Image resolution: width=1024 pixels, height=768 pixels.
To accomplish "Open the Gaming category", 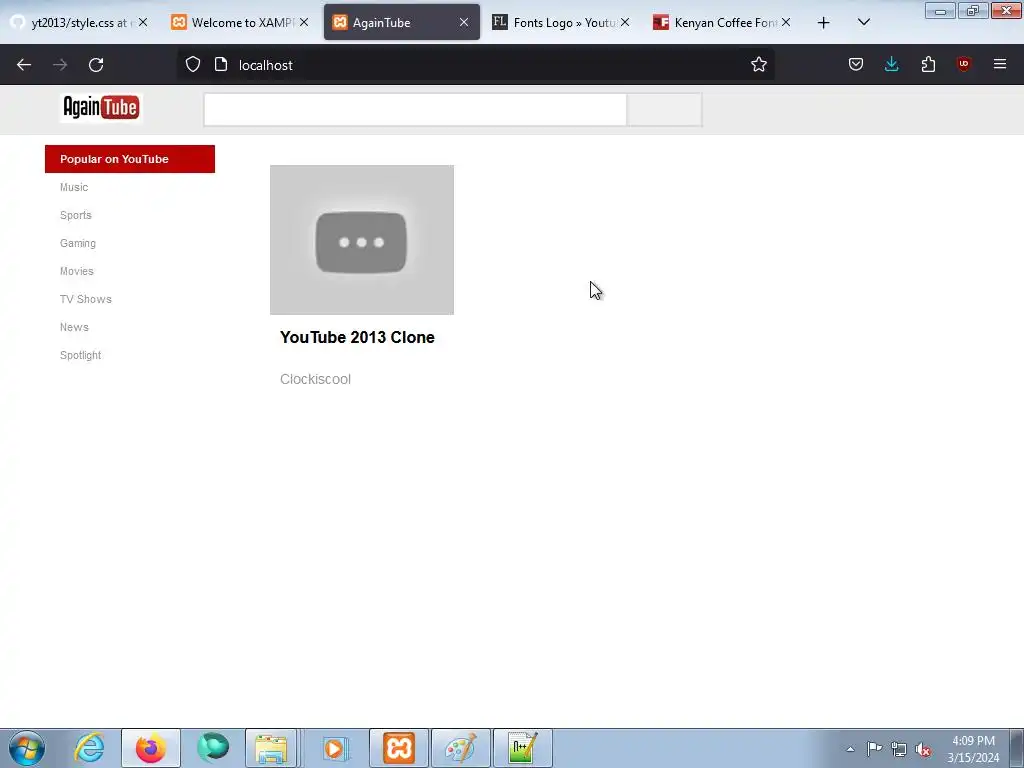I will tap(78, 244).
